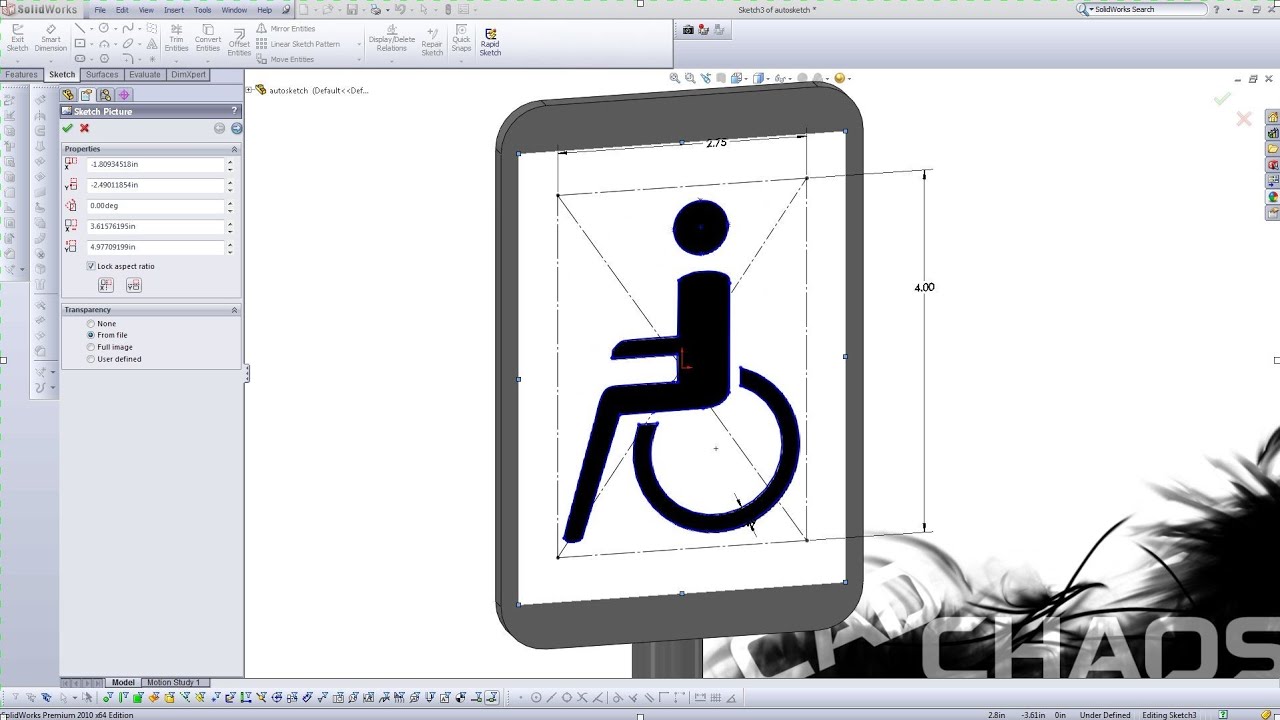Open the File menu
The height and width of the screenshot is (720, 1280).
pyautogui.click(x=100, y=10)
